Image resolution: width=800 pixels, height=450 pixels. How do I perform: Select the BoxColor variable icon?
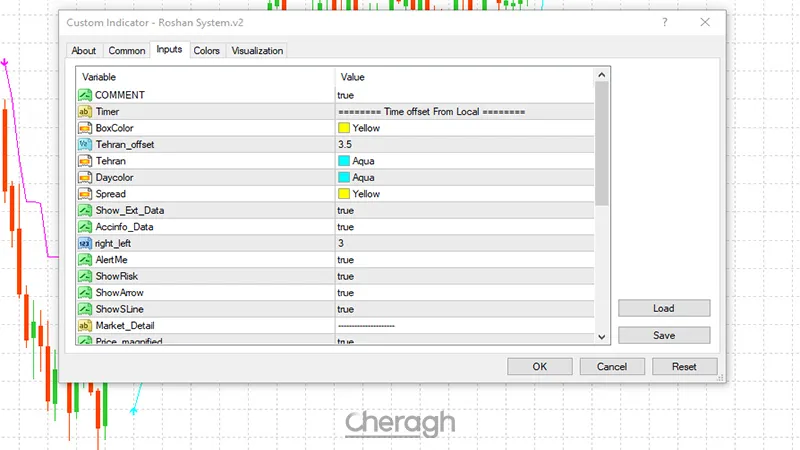click(x=85, y=128)
